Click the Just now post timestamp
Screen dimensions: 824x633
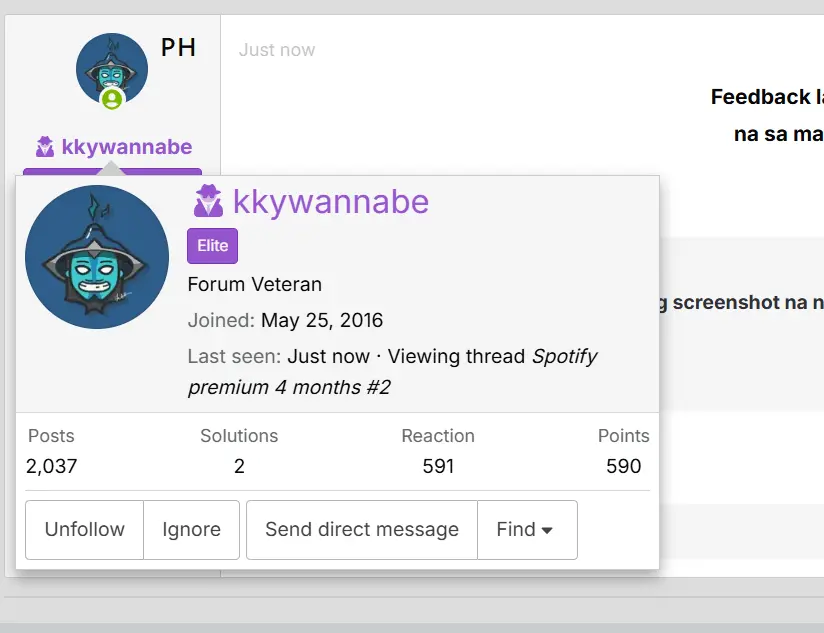pyautogui.click(x=277, y=50)
